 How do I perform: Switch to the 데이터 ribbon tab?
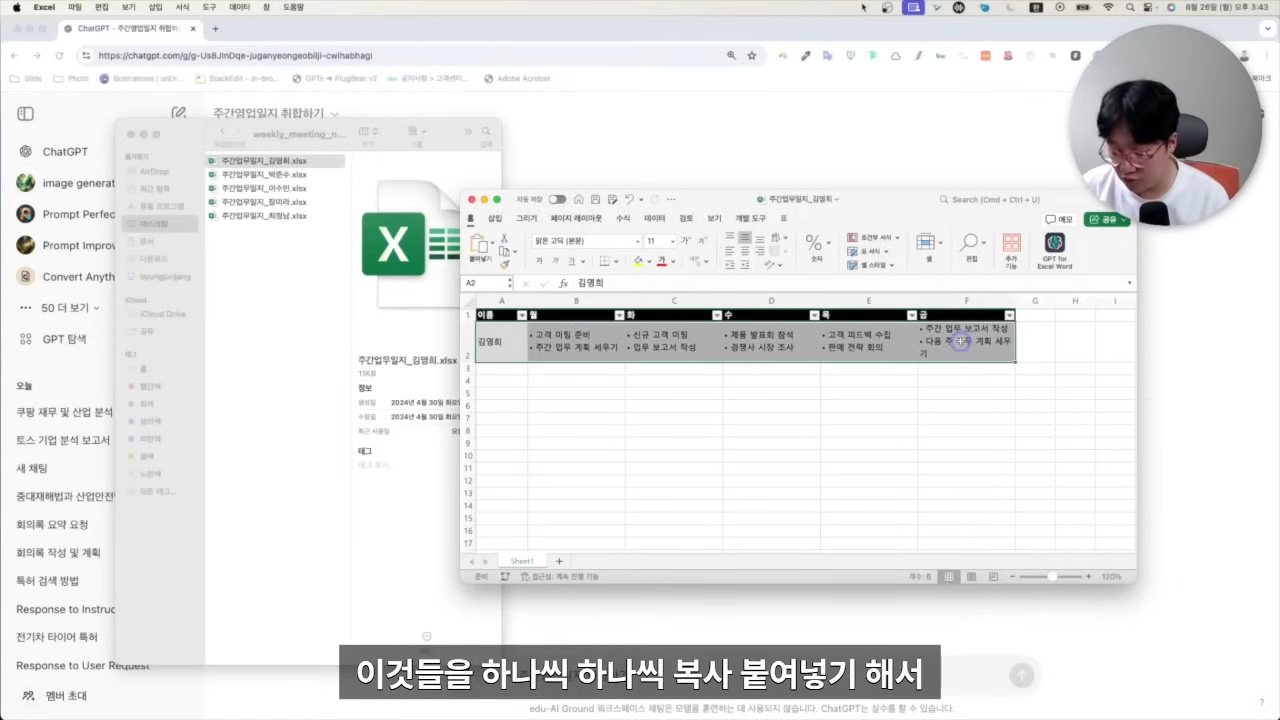click(652, 218)
